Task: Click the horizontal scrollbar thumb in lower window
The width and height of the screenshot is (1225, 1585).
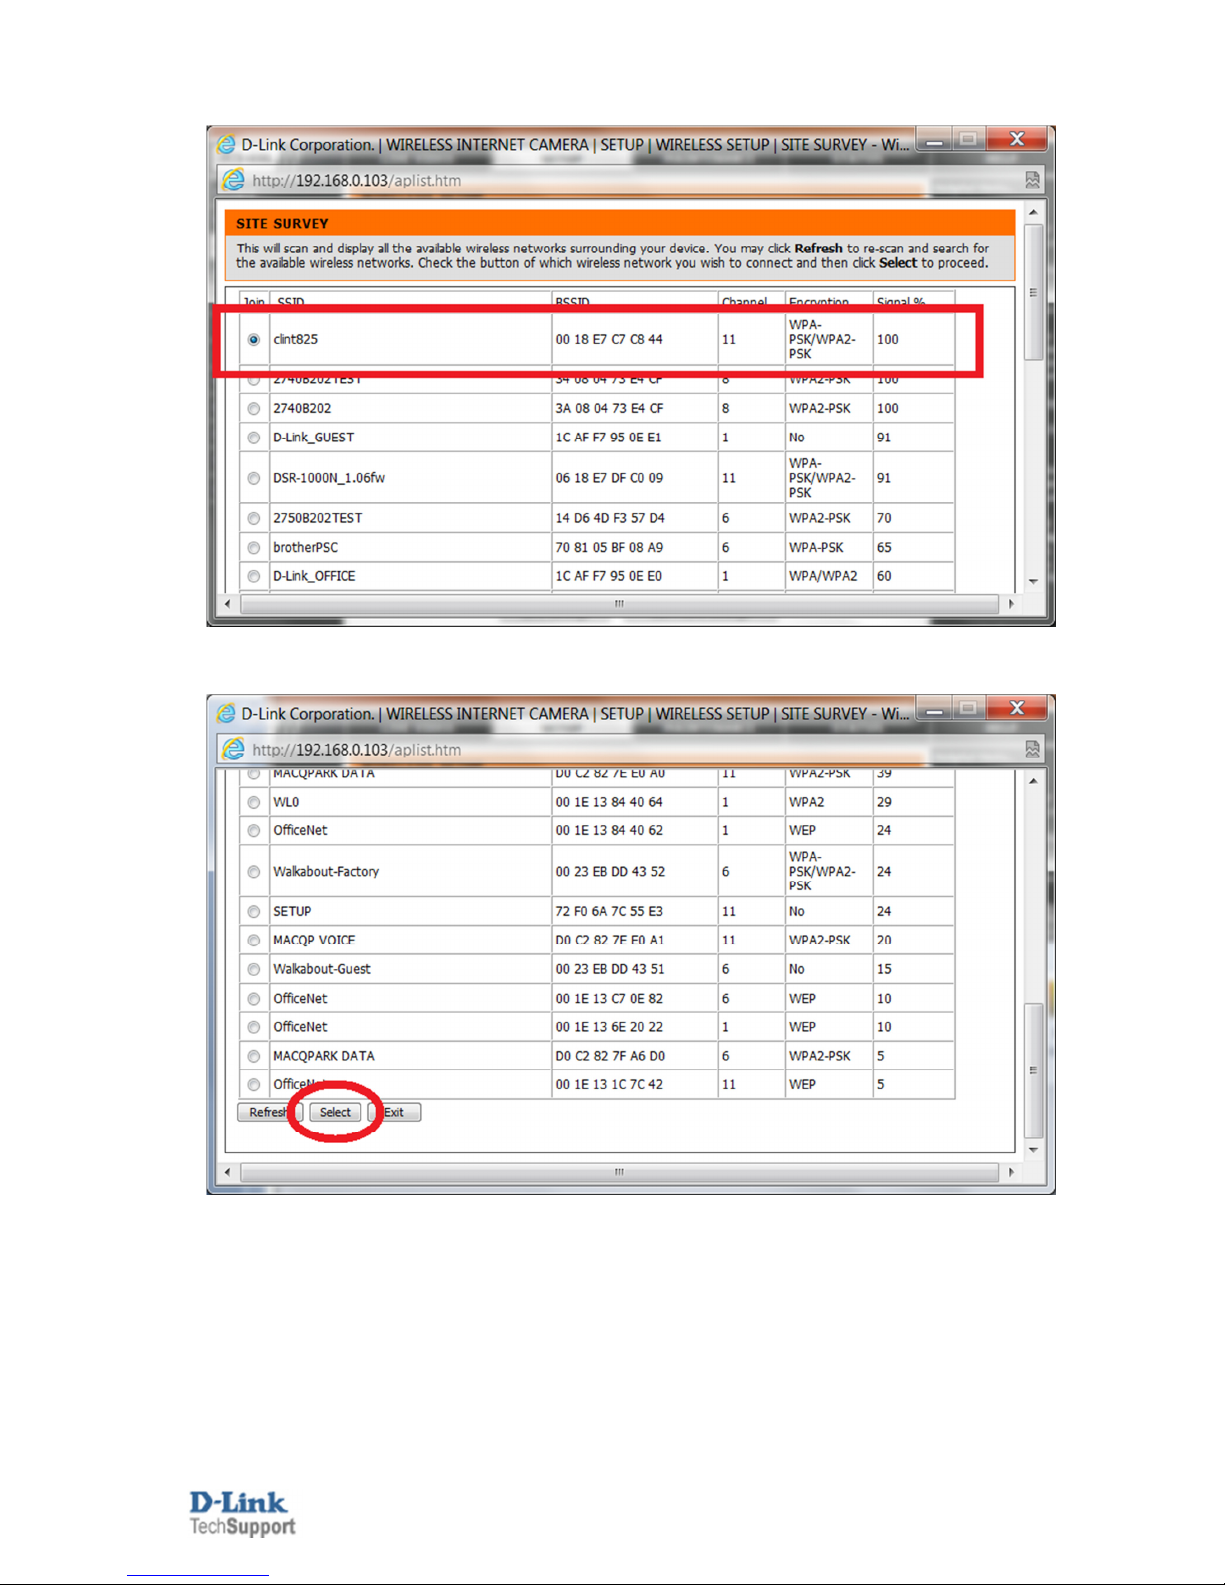Action: point(619,1172)
